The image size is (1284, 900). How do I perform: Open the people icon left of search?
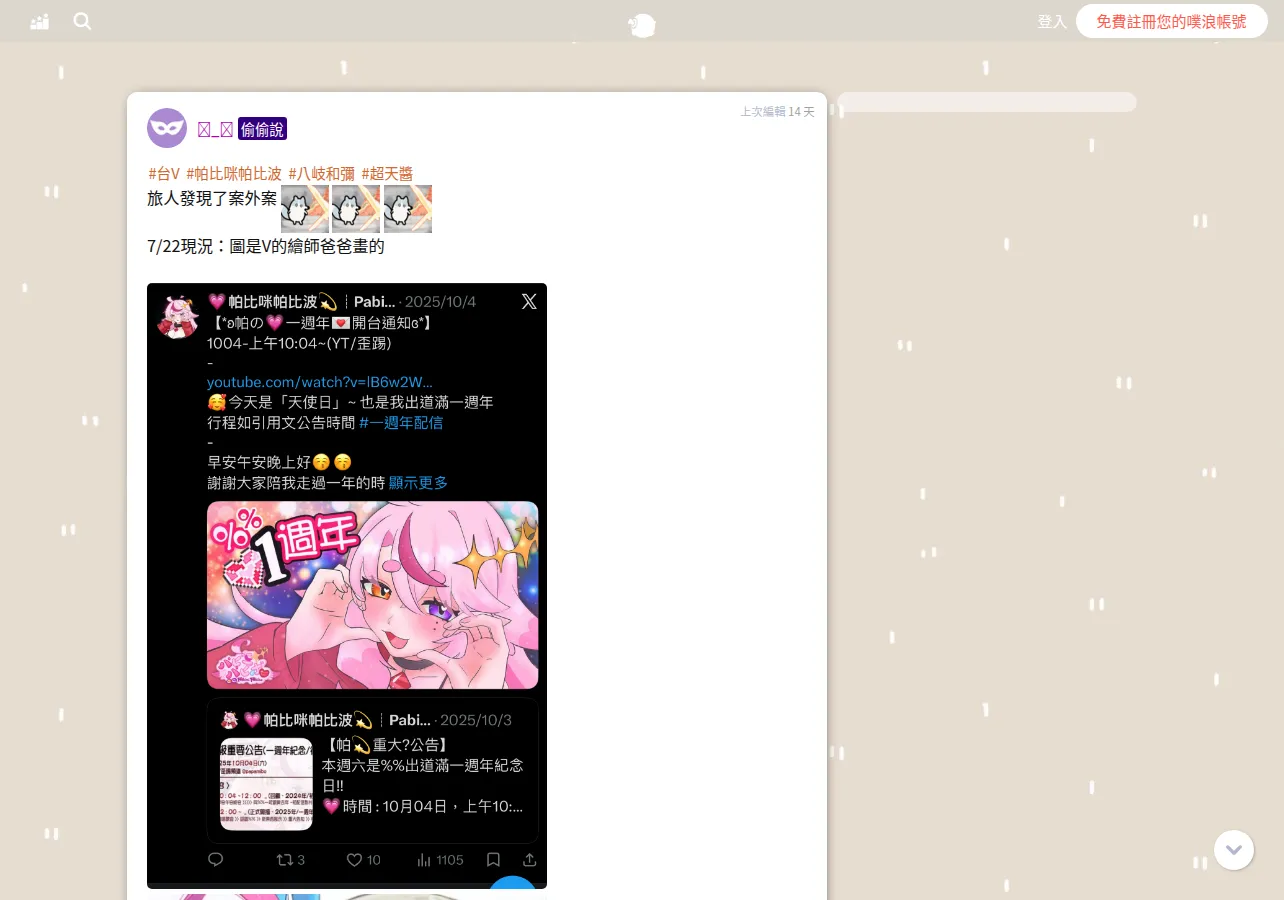pyautogui.click(x=39, y=21)
